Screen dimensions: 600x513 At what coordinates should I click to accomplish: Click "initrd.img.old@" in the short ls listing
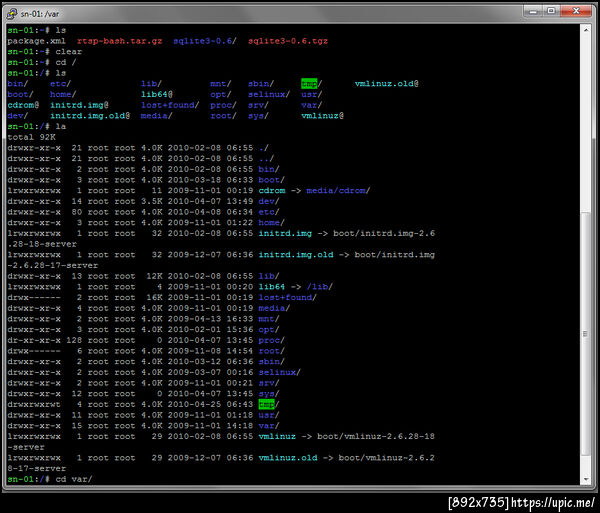point(90,116)
